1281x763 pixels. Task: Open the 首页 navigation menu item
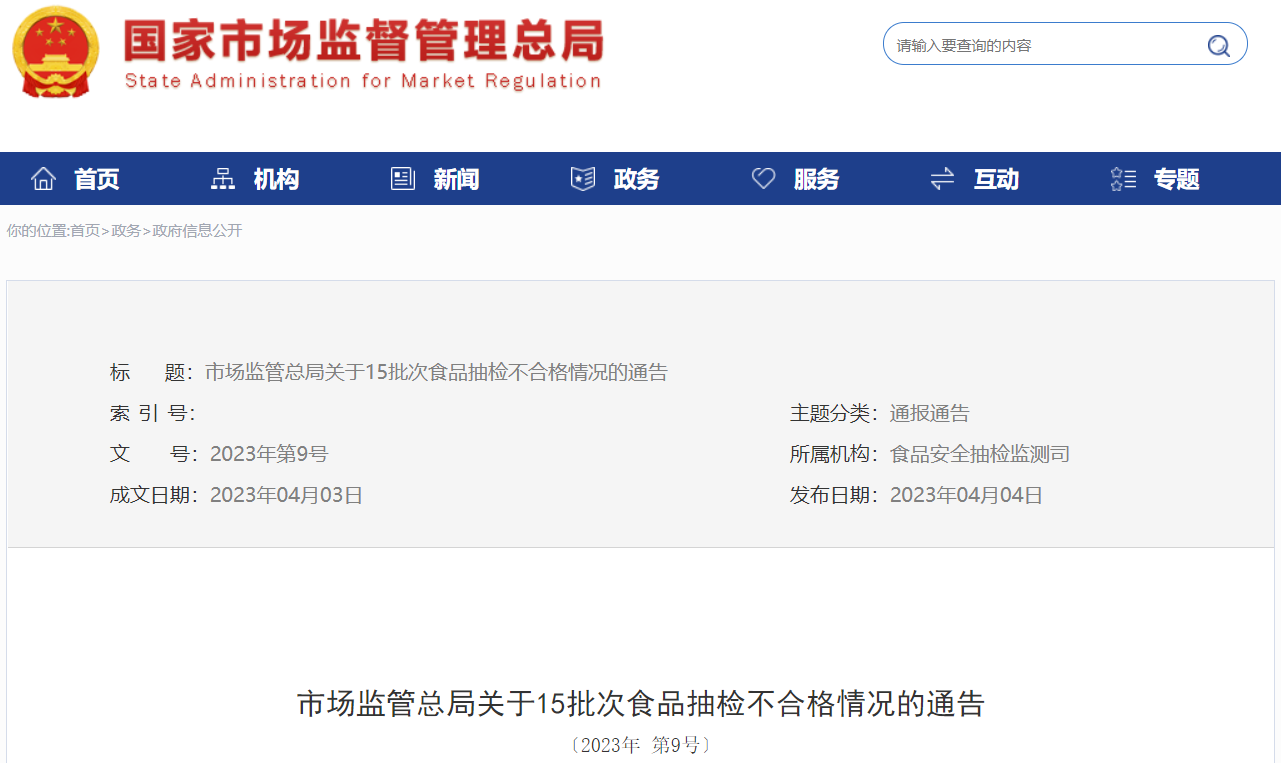click(97, 179)
